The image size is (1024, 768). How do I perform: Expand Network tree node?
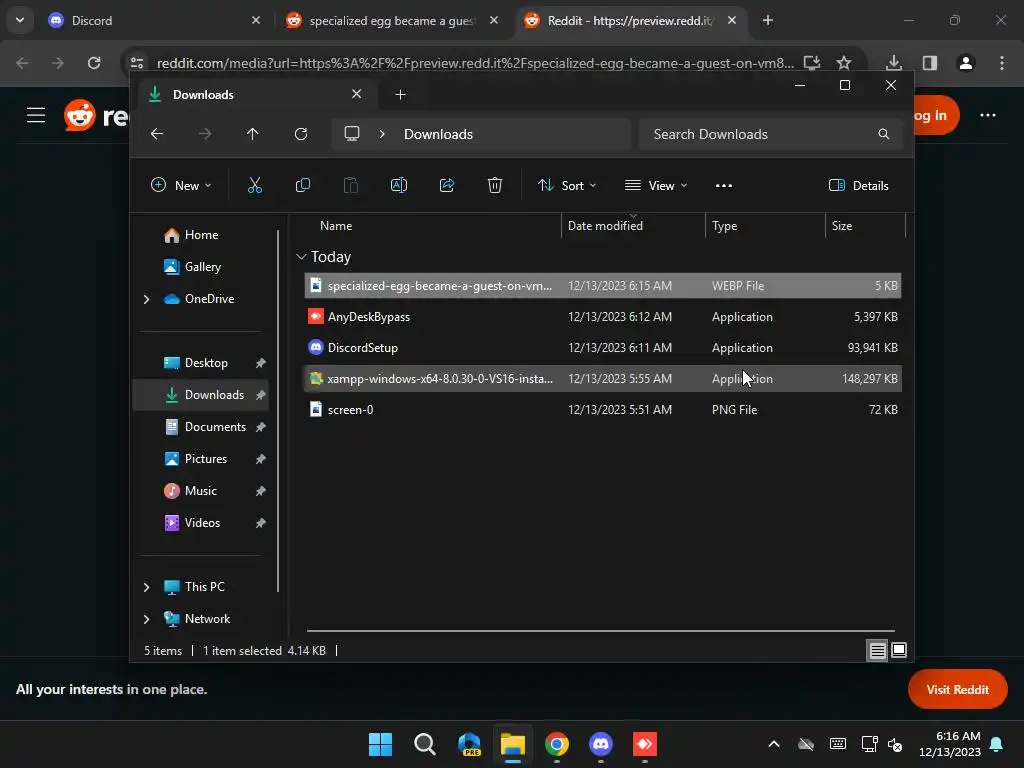click(x=146, y=619)
